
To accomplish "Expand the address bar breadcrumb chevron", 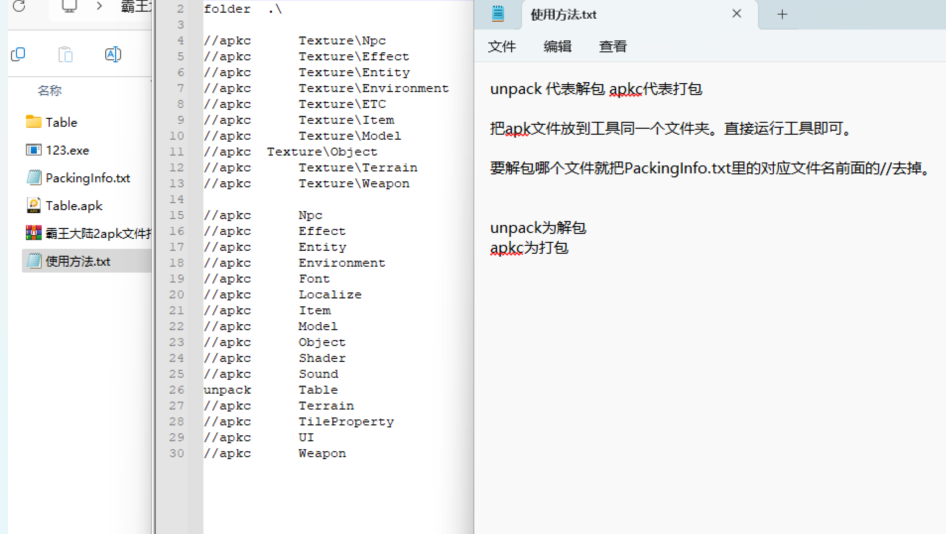I will (99, 7).
